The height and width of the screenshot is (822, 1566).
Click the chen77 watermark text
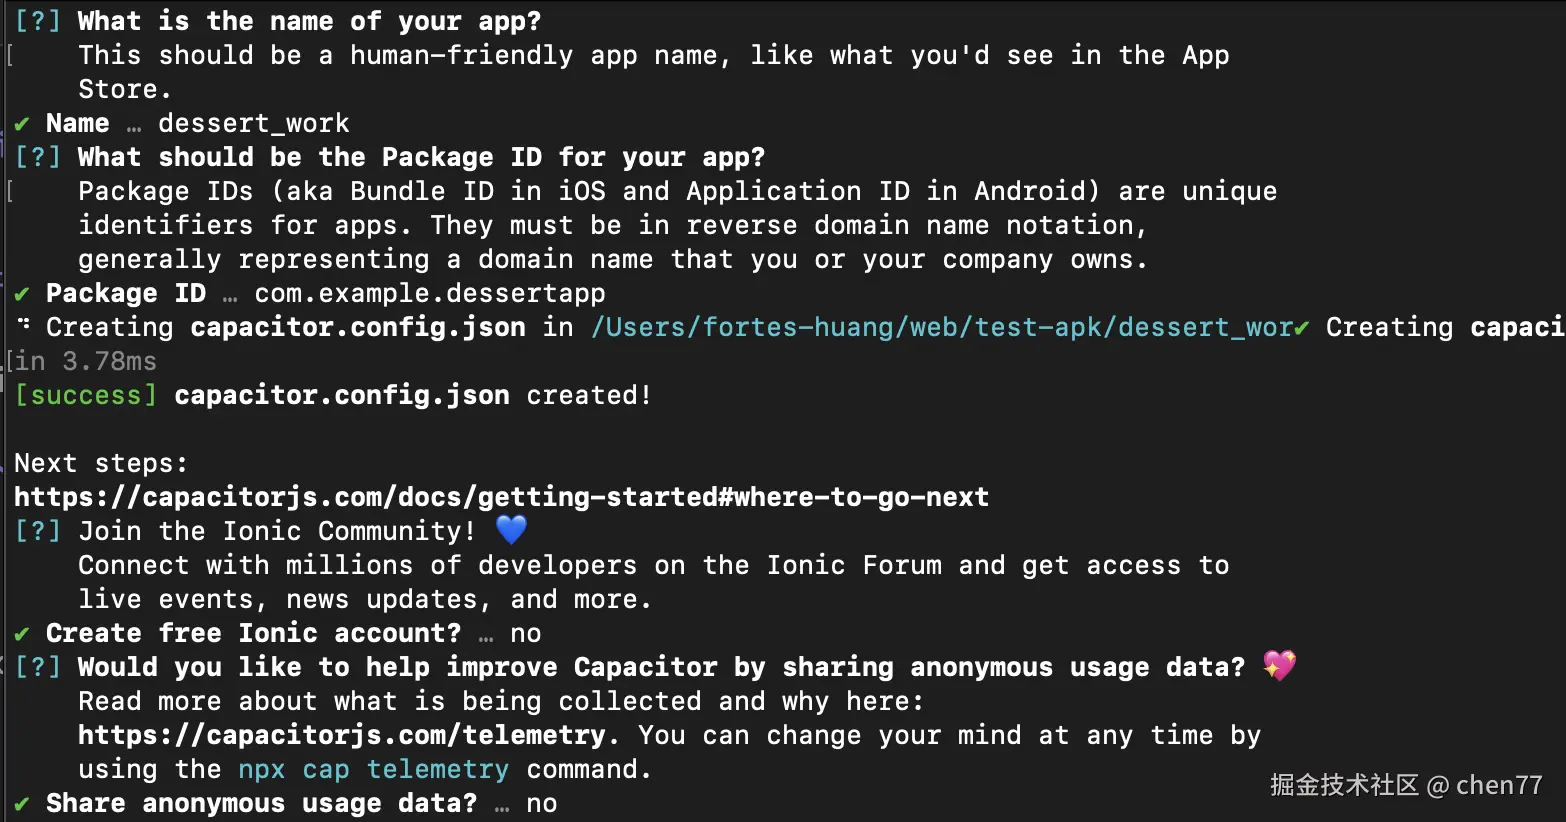[x=1498, y=785]
